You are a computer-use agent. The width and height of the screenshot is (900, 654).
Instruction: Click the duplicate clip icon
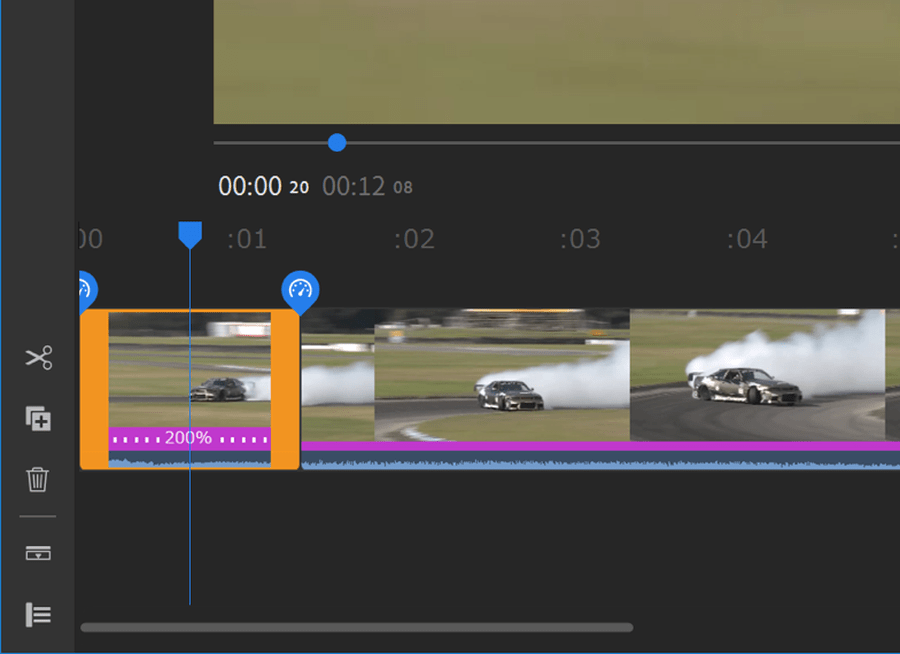coord(38,419)
